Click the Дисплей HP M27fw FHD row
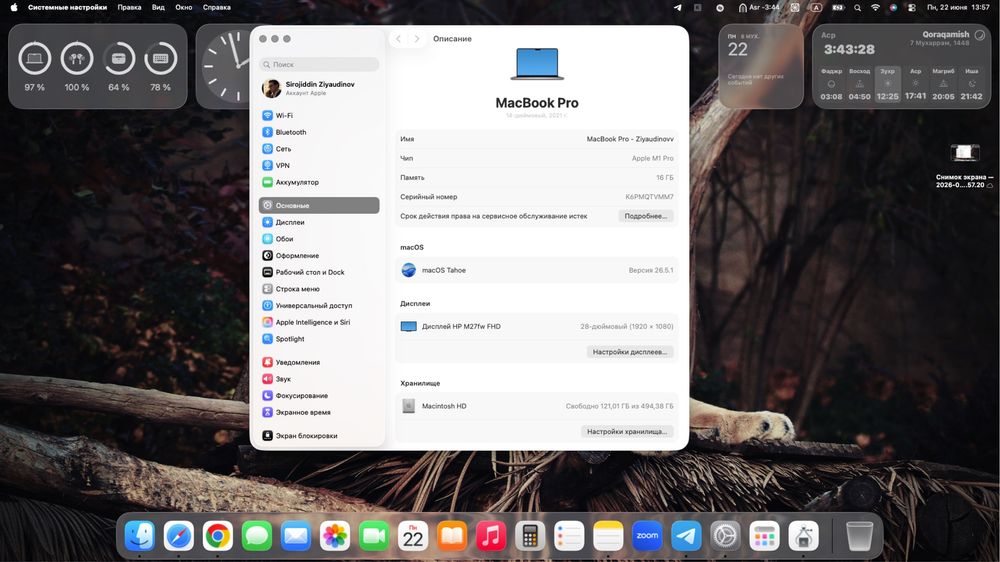Image resolution: width=1000 pixels, height=562 pixels. [x=536, y=327]
